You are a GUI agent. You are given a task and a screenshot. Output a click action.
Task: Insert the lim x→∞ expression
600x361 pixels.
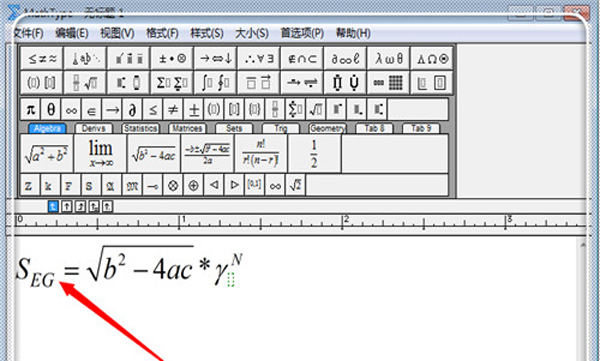point(100,153)
